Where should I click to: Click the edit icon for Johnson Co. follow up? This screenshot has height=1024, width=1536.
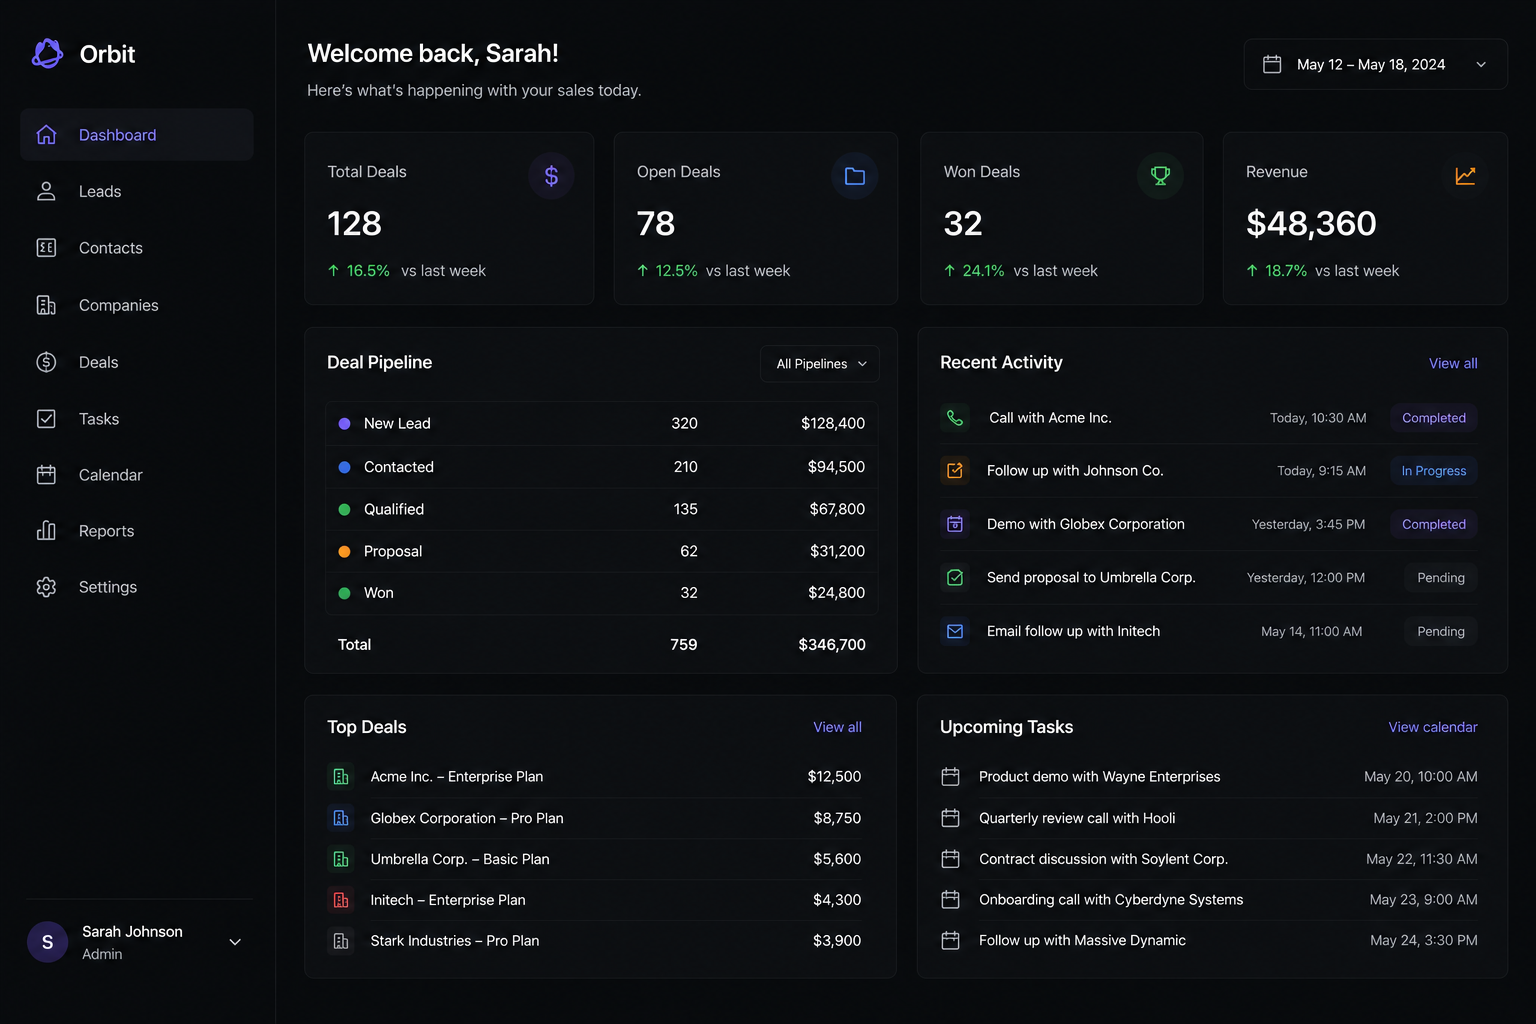(x=955, y=471)
